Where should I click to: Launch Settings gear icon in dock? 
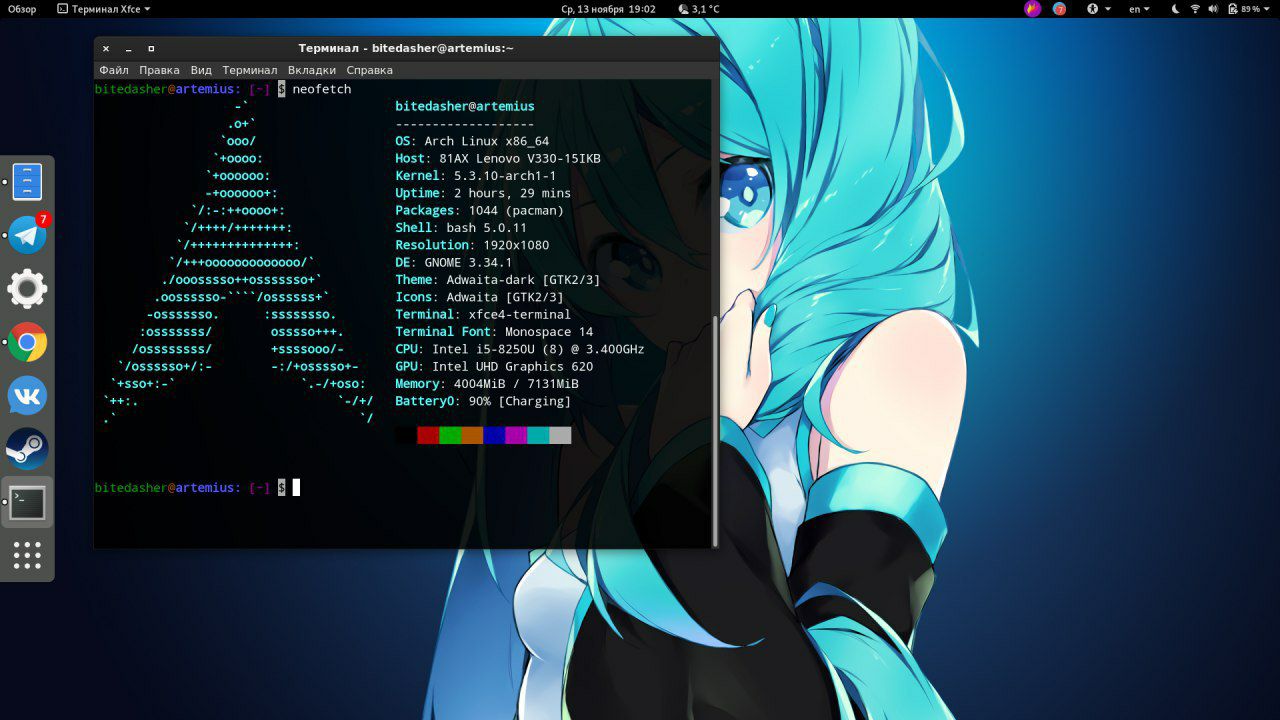27,289
